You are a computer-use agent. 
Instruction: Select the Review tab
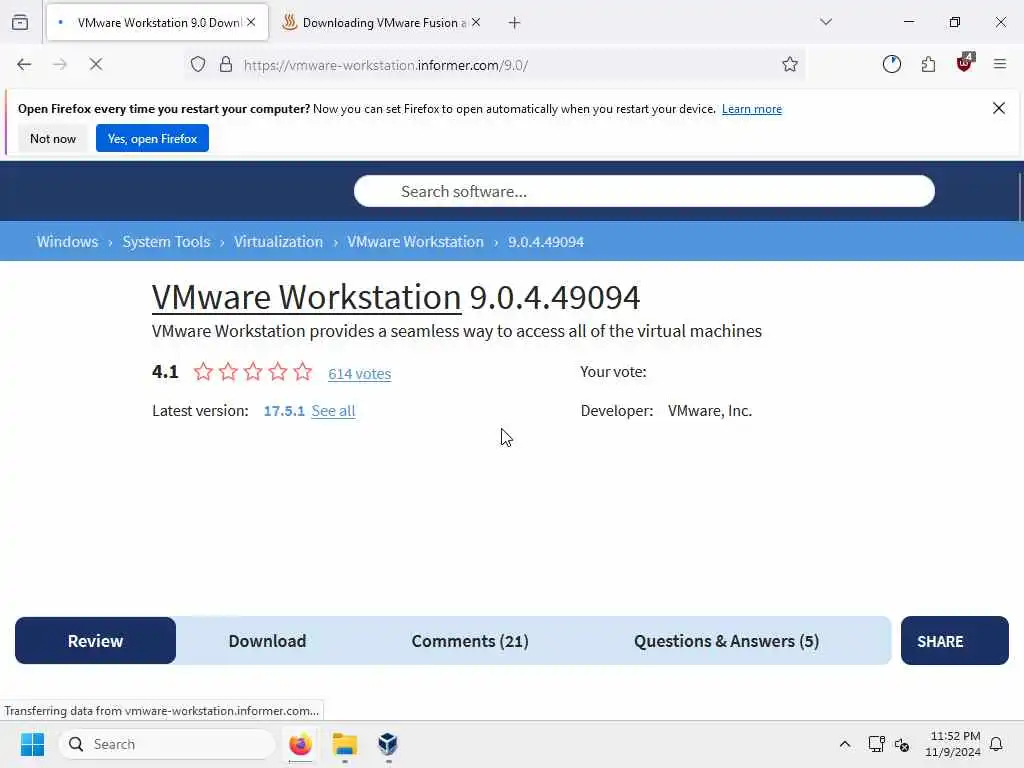coord(95,641)
